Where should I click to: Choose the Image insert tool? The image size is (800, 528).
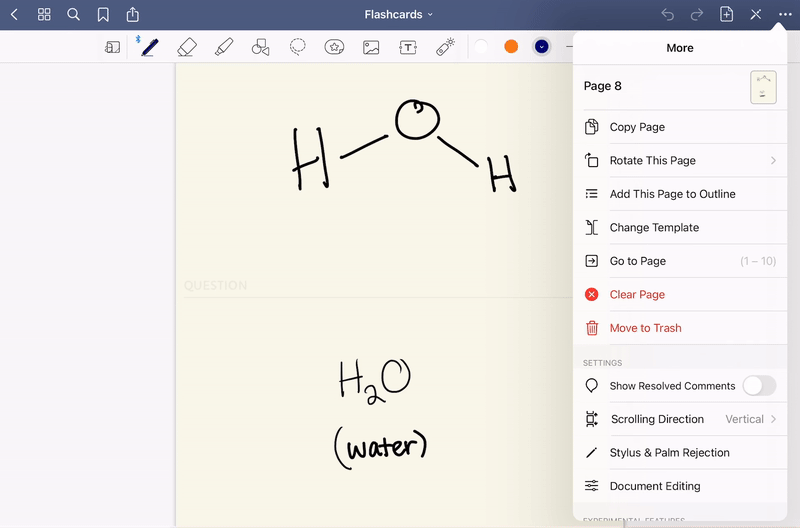tap(371, 47)
